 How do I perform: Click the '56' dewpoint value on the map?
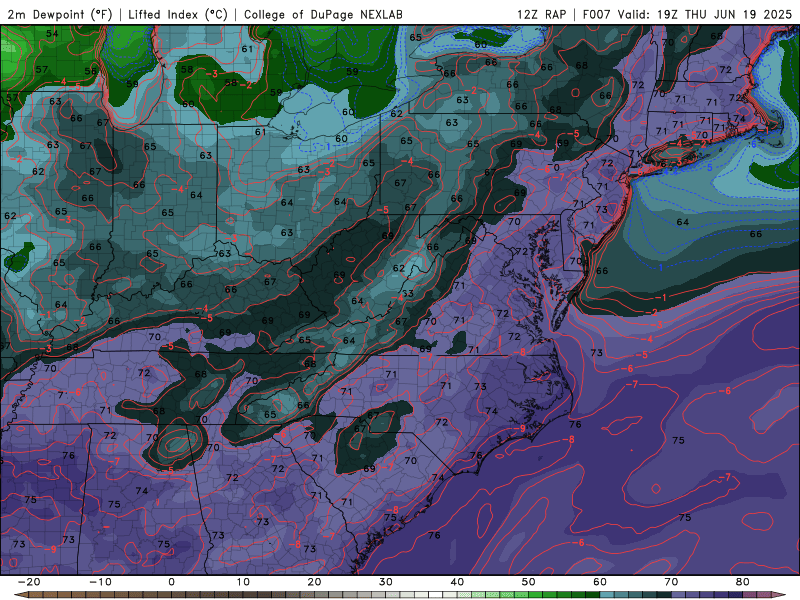pyautogui.click(x=91, y=71)
